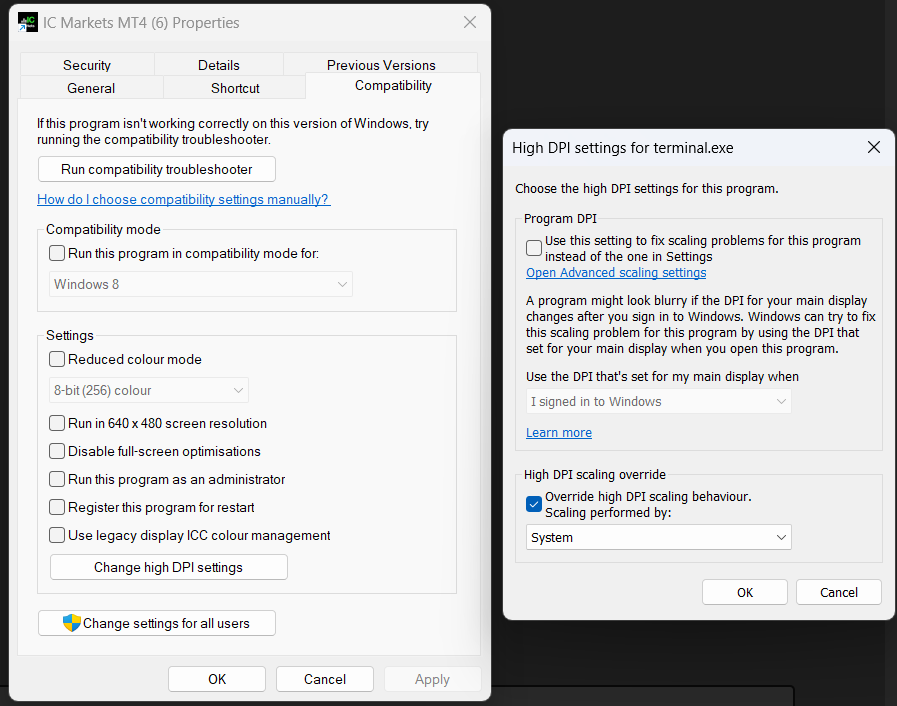Click Change high DPI settings button
Image resolution: width=897 pixels, height=706 pixels.
point(169,567)
